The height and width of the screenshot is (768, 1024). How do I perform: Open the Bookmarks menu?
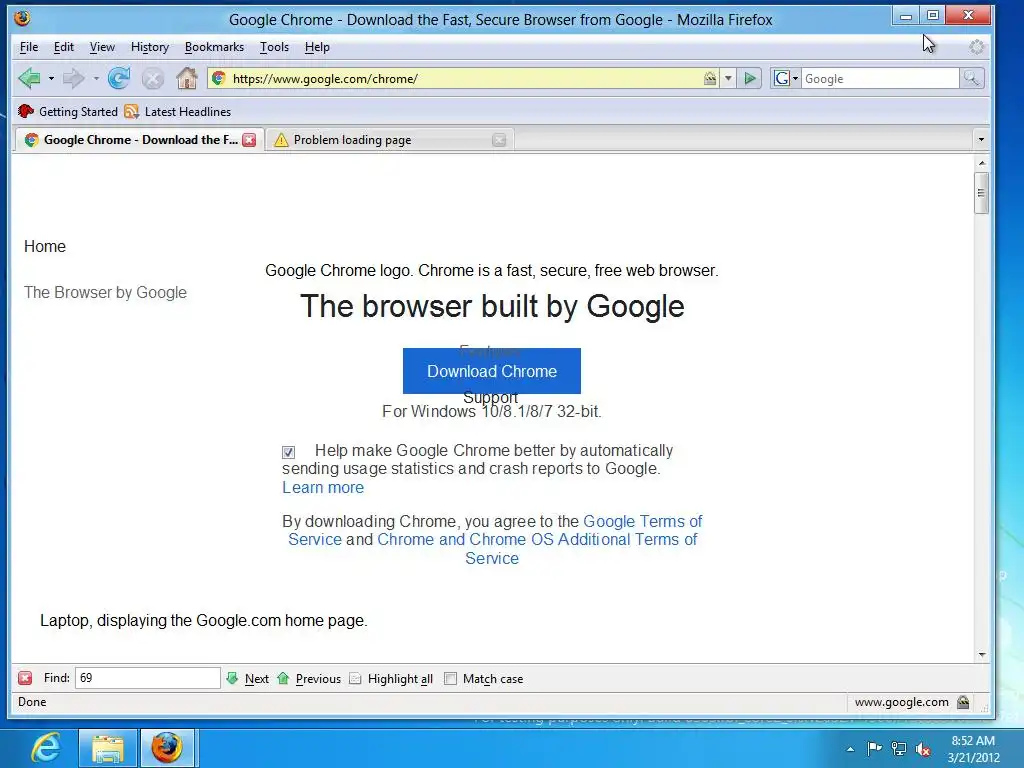214,47
